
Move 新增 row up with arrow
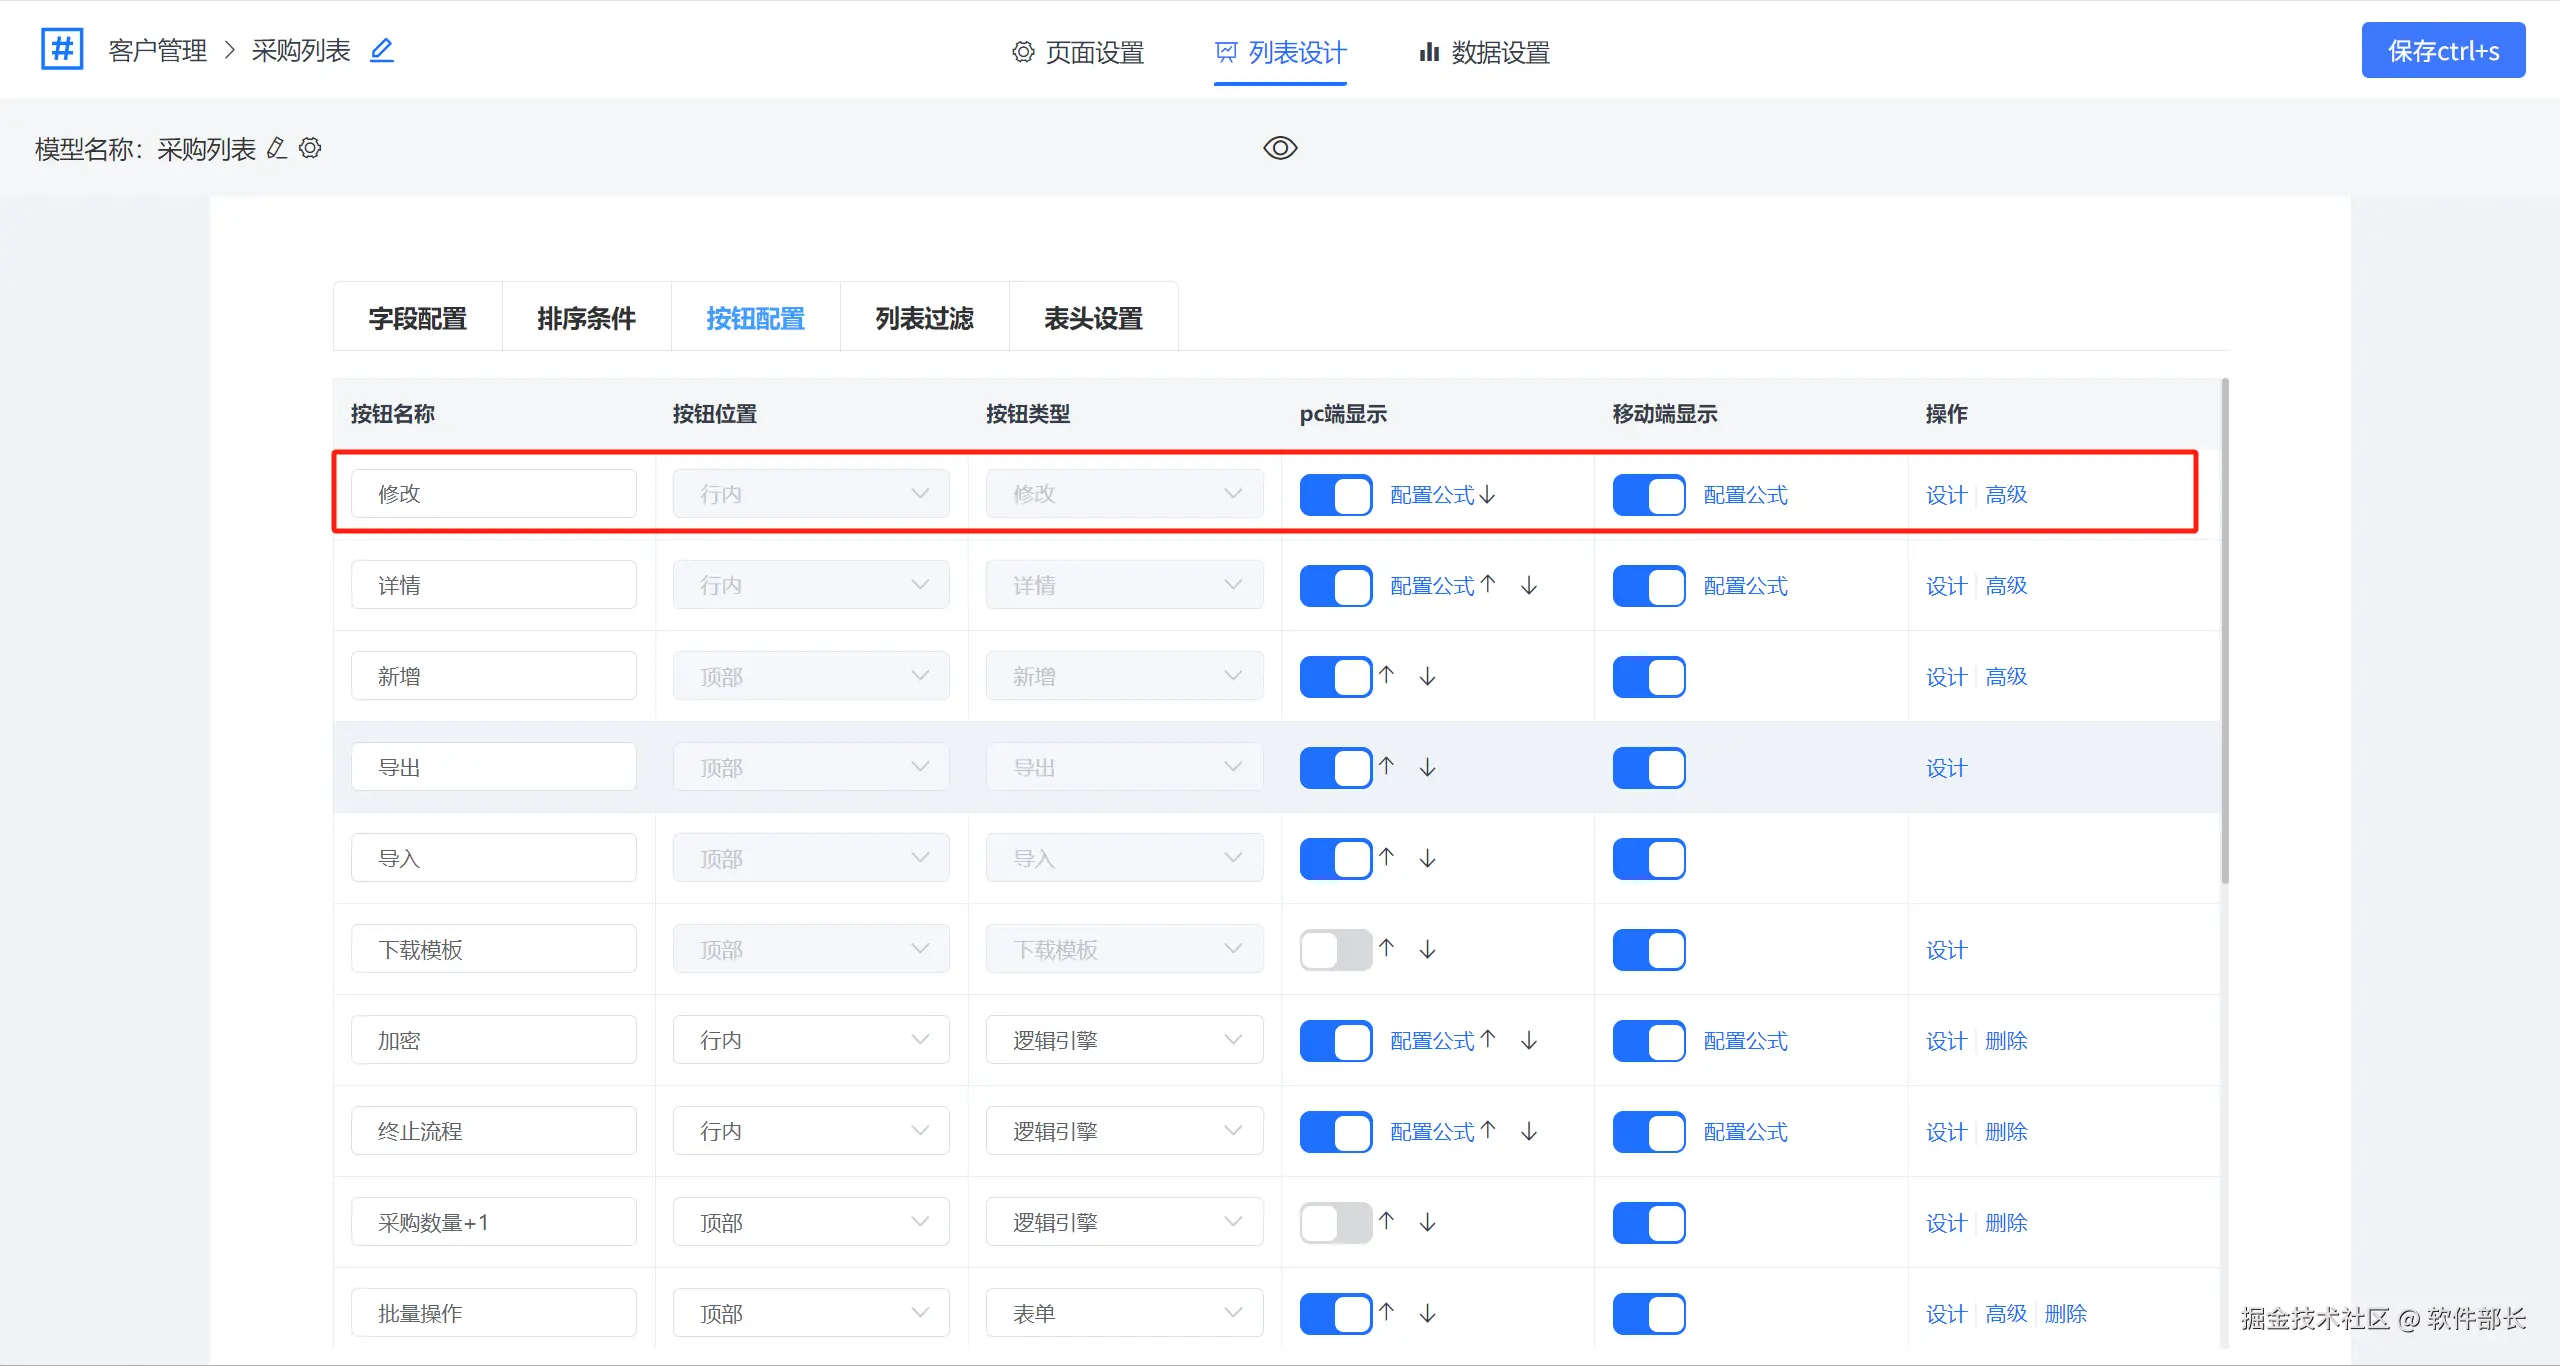click(x=1386, y=675)
